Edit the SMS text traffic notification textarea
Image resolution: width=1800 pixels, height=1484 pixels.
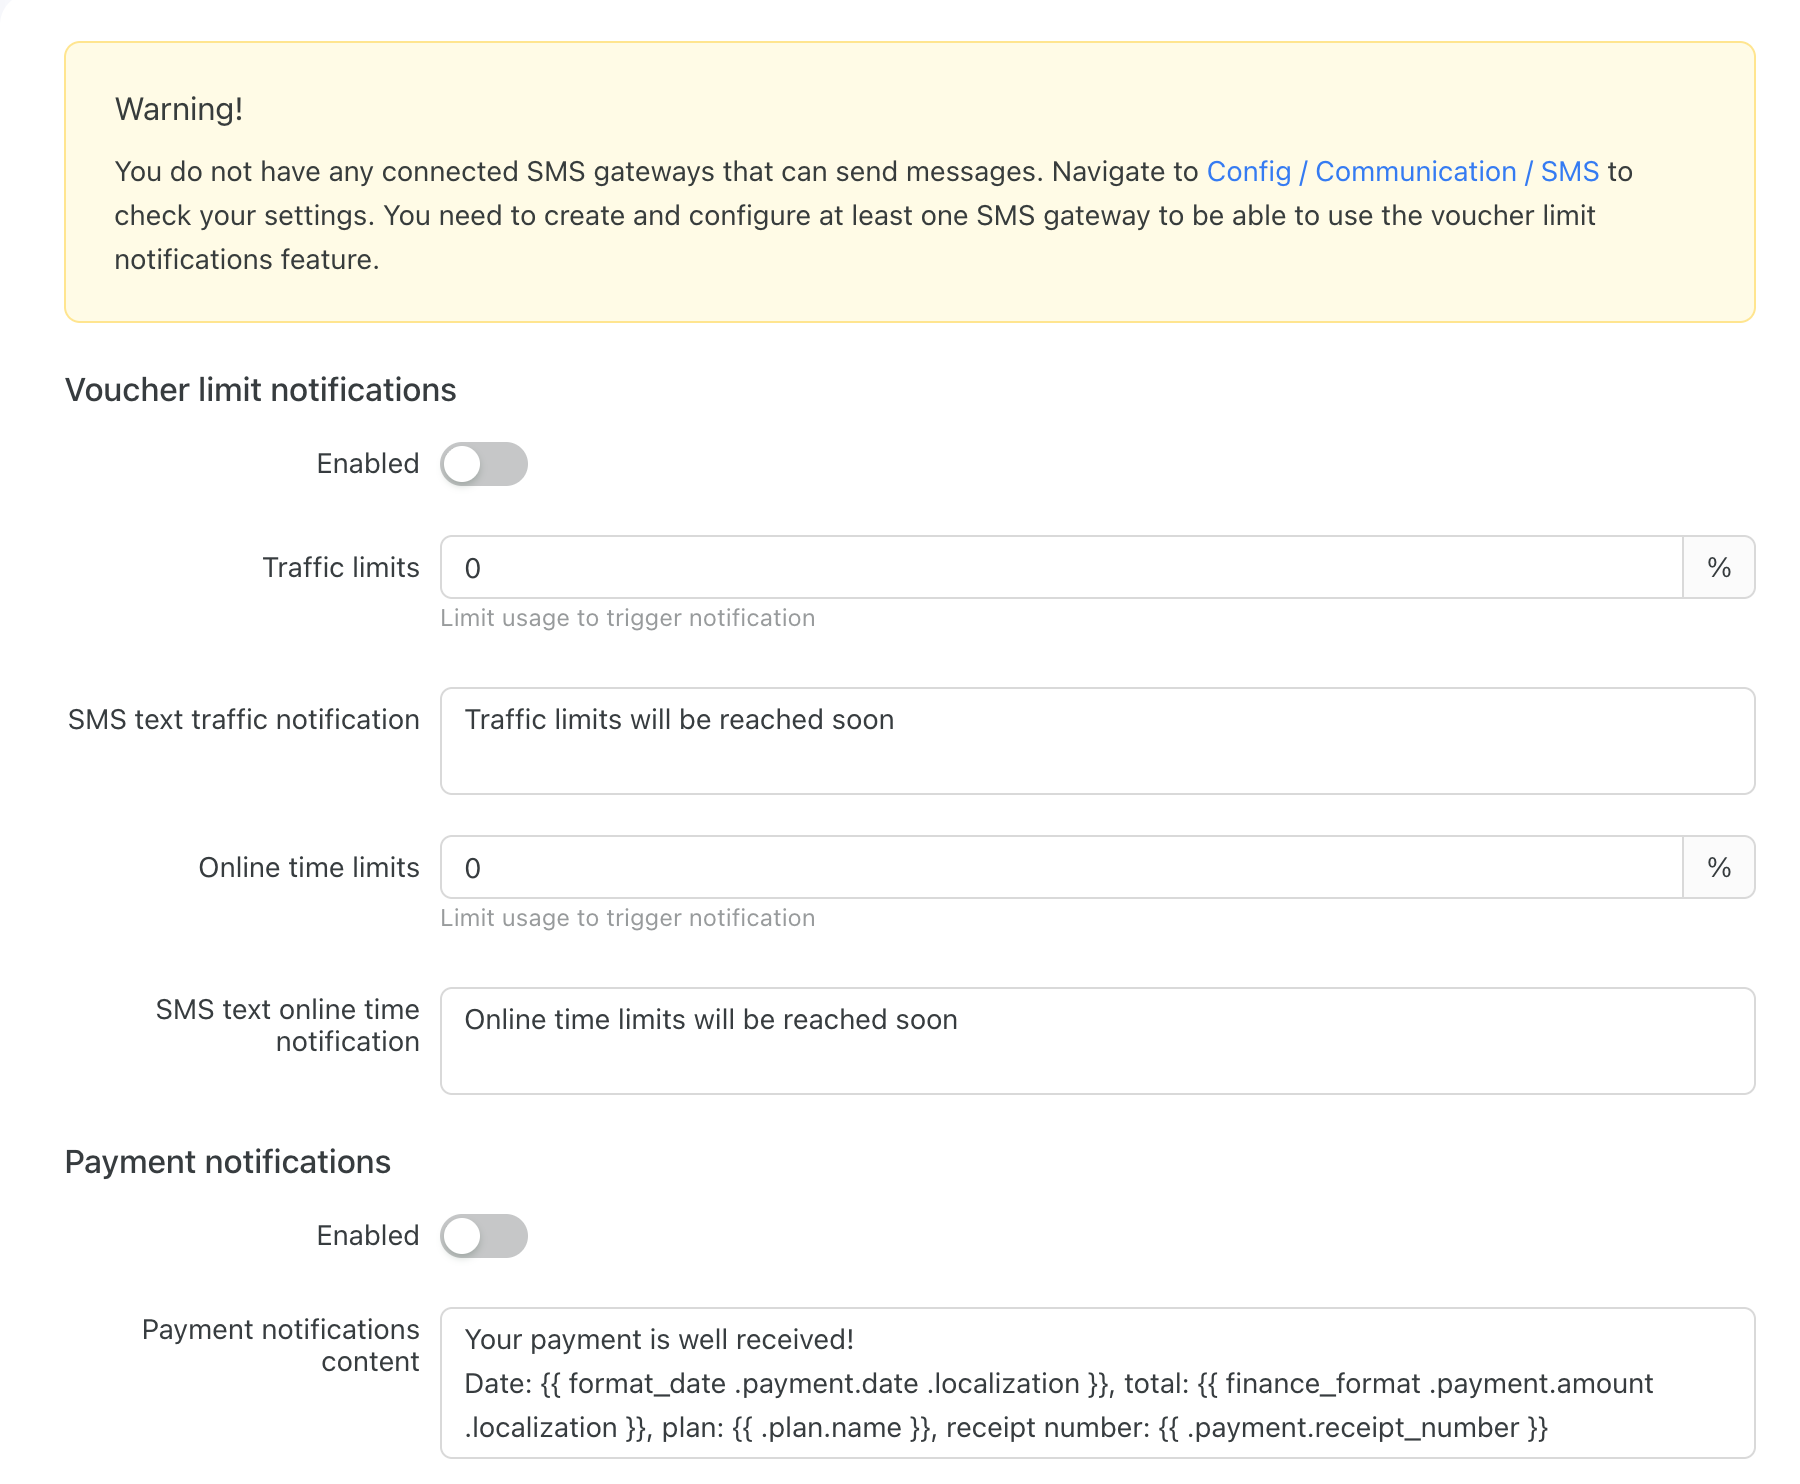click(1098, 741)
